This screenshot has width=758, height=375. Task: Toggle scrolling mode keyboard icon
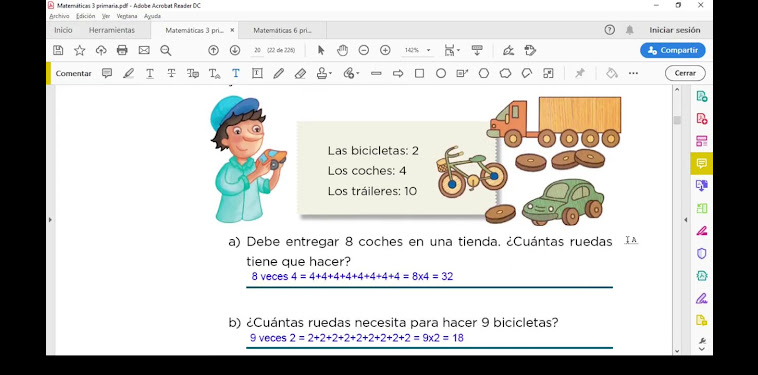pos(477,50)
